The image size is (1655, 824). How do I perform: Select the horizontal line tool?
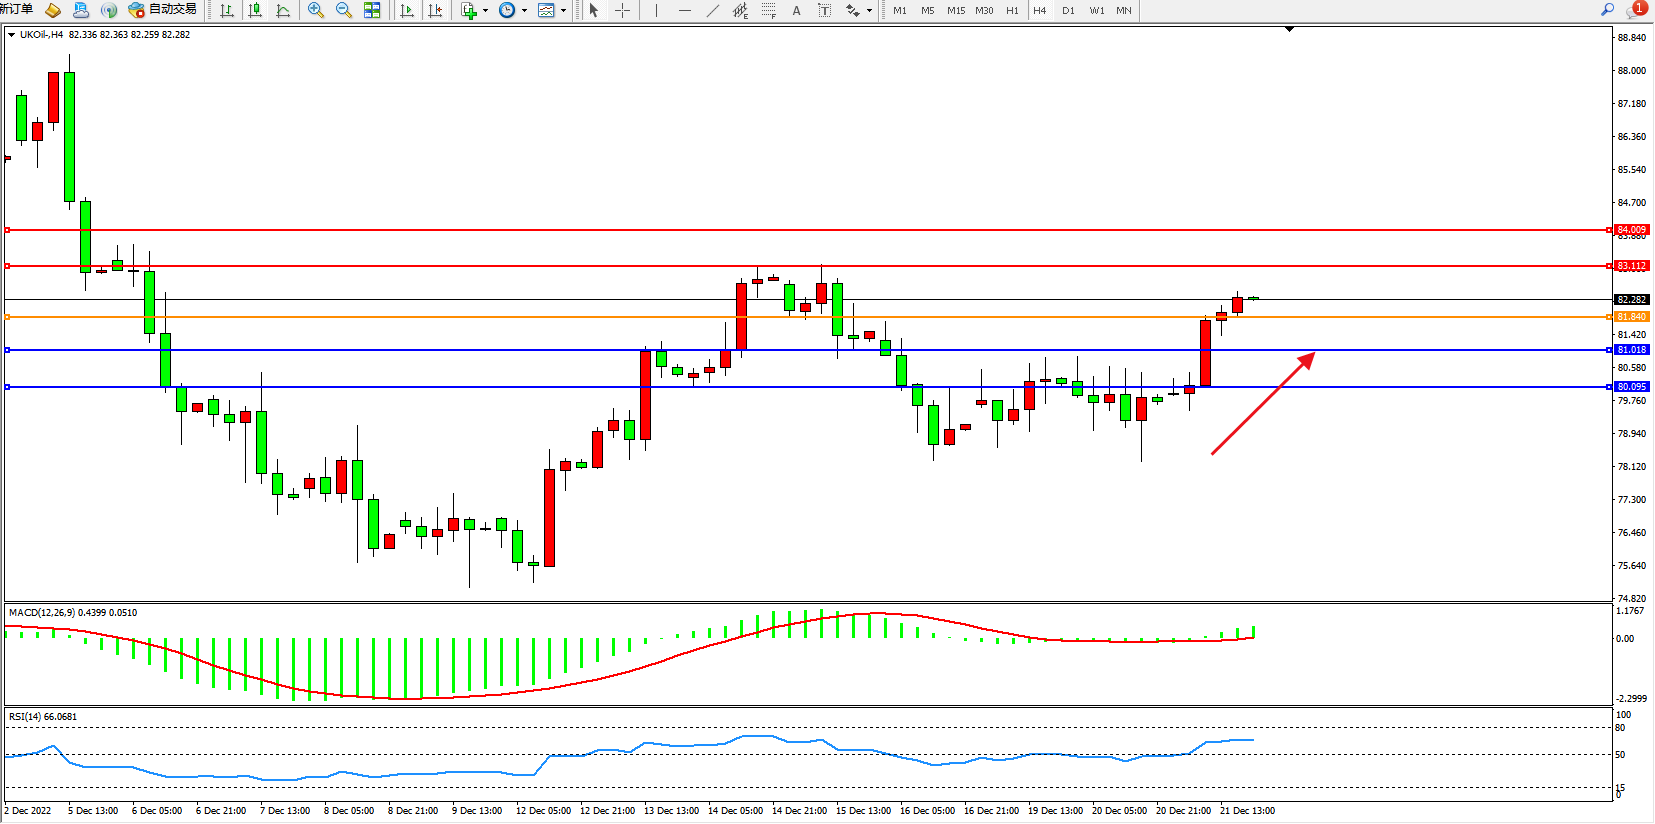tap(684, 10)
